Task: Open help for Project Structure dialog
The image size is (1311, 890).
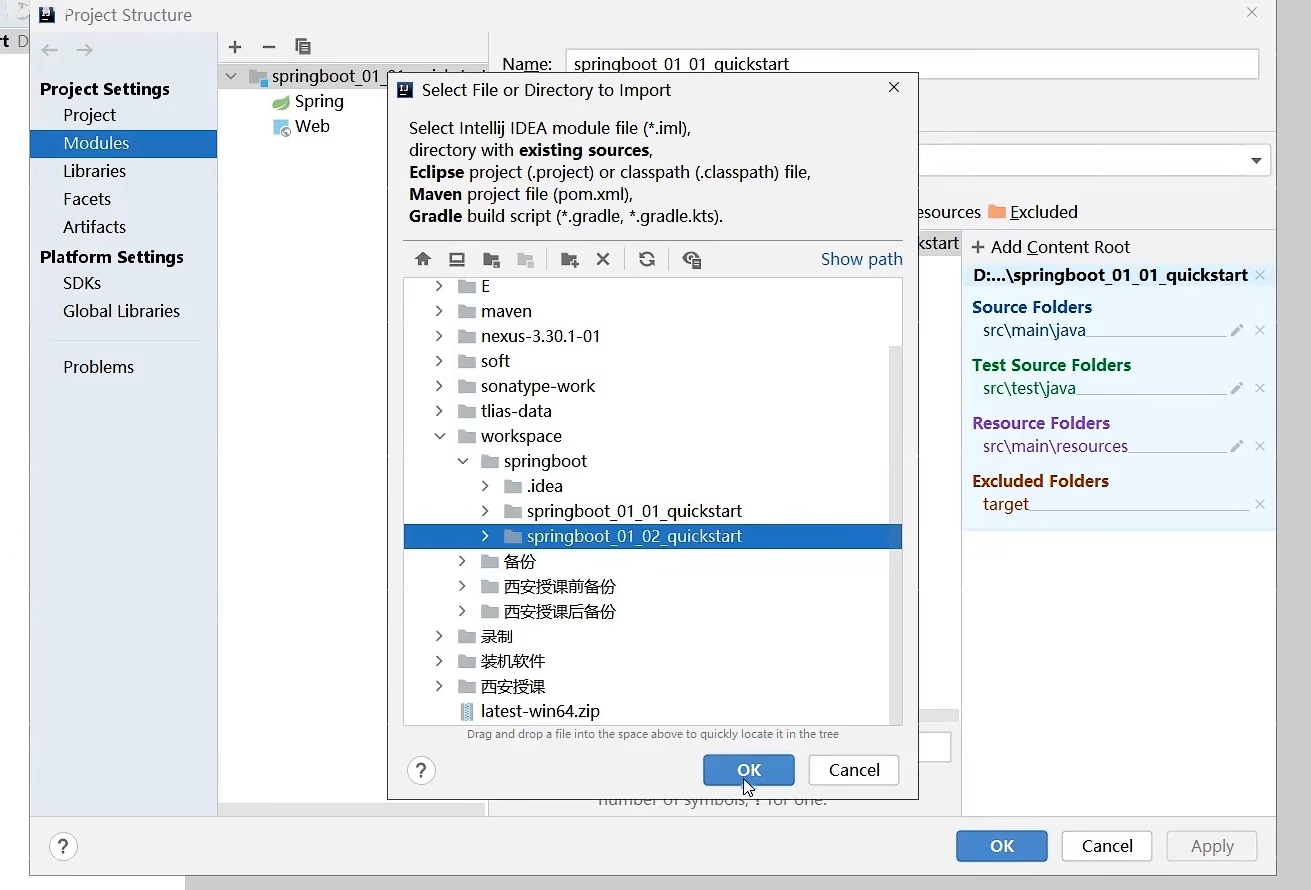Action: point(63,846)
